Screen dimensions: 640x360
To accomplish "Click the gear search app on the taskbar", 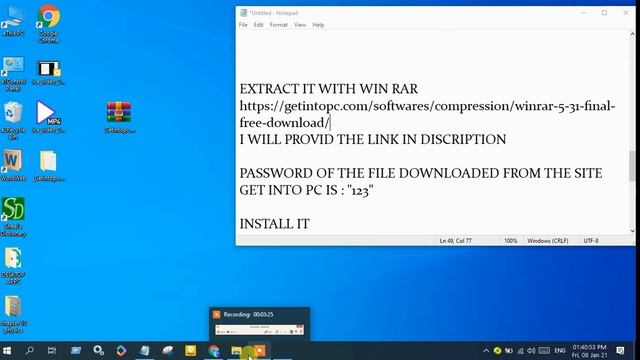I will [x=98, y=351].
